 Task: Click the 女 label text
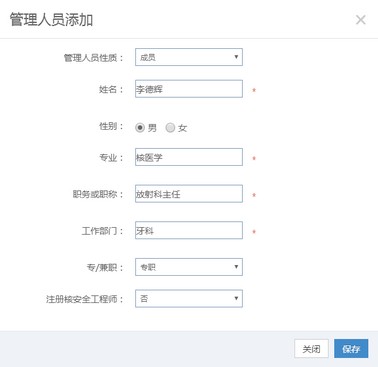pos(182,128)
